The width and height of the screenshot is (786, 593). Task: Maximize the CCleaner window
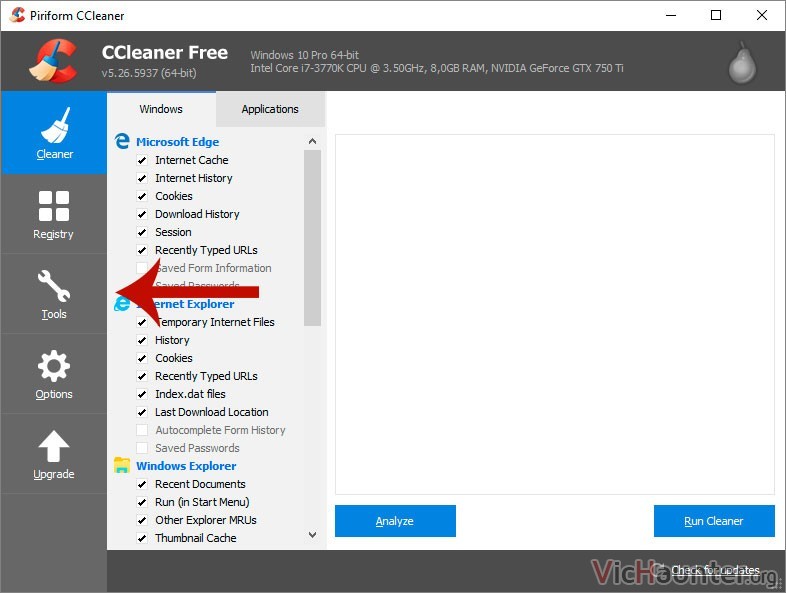[x=716, y=15]
